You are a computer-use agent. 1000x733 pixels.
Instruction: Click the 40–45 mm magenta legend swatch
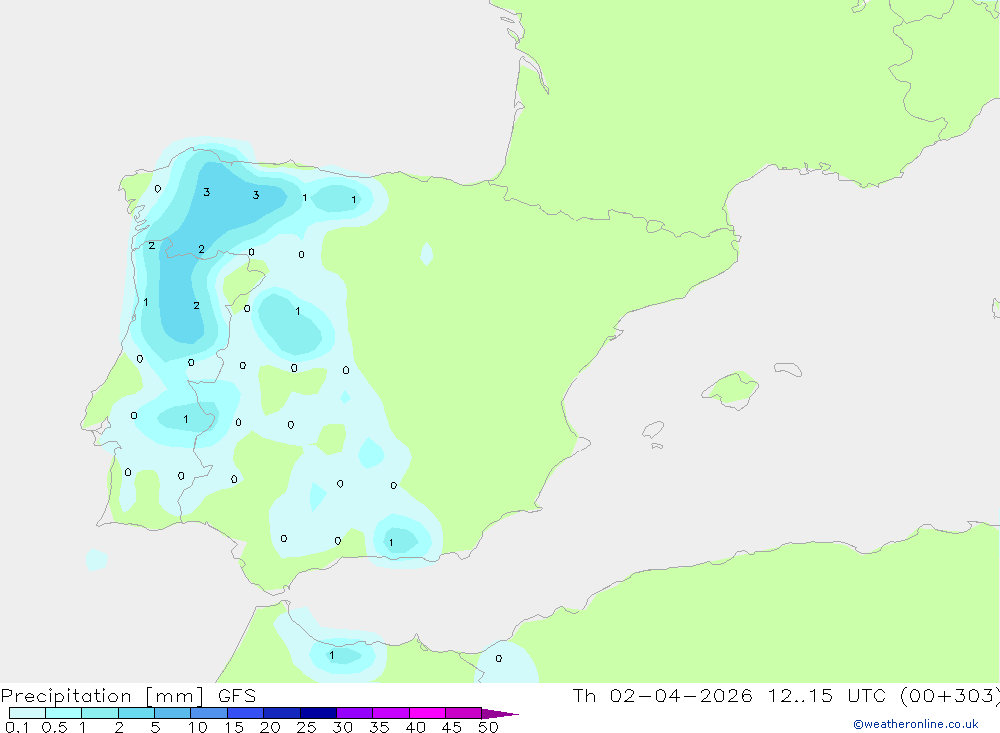click(427, 713)
